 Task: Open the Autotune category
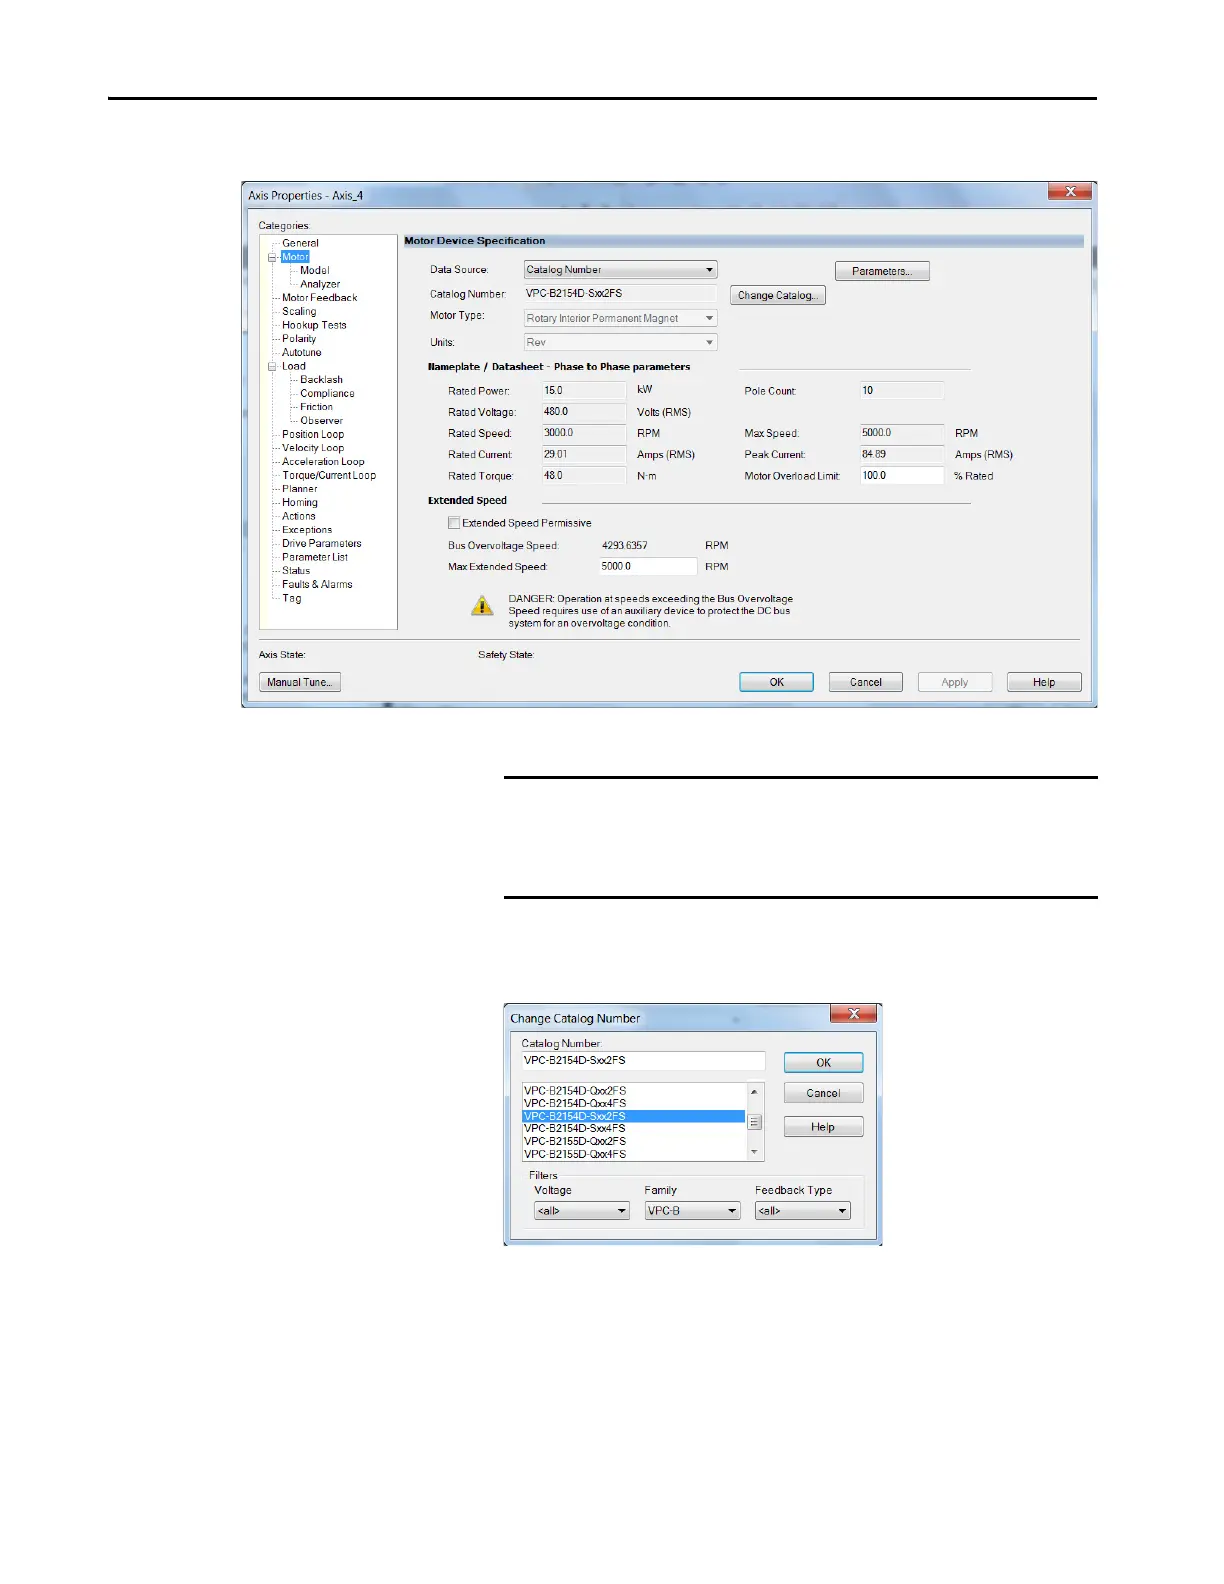tap(301, 352)
